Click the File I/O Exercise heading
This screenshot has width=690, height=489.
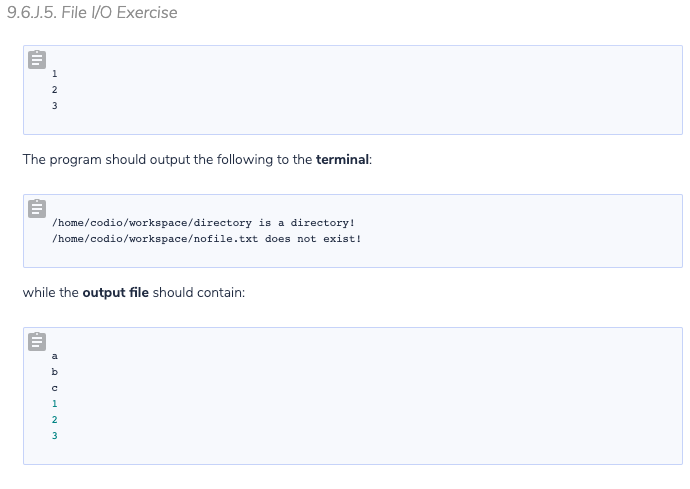click(92, 12)
